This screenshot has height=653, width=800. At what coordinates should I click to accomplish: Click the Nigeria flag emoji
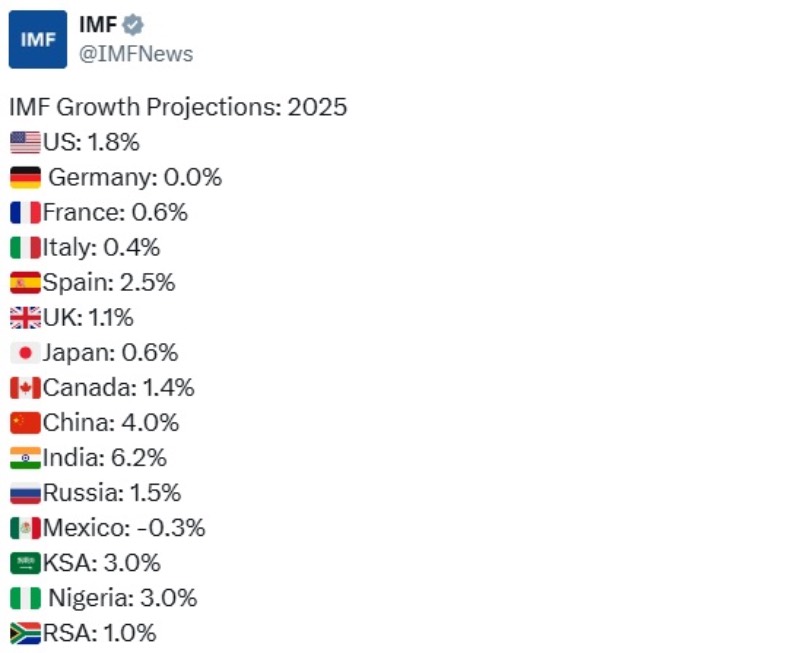click(26, 597)
